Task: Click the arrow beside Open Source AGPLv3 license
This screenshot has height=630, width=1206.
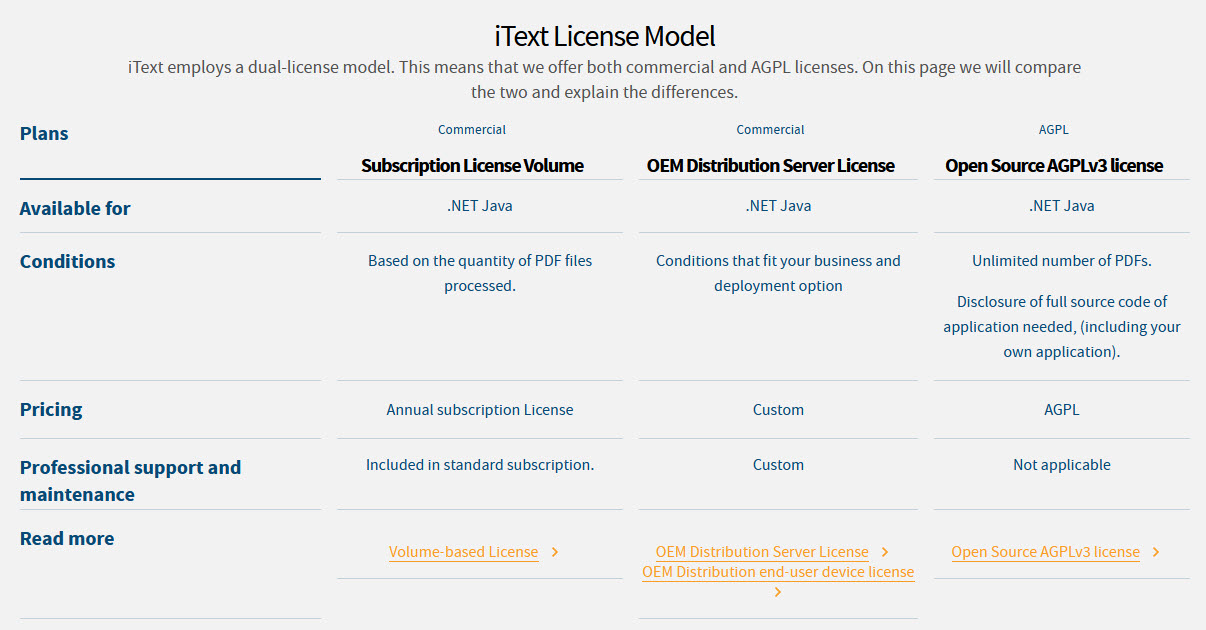Action: coord(1156,551)
